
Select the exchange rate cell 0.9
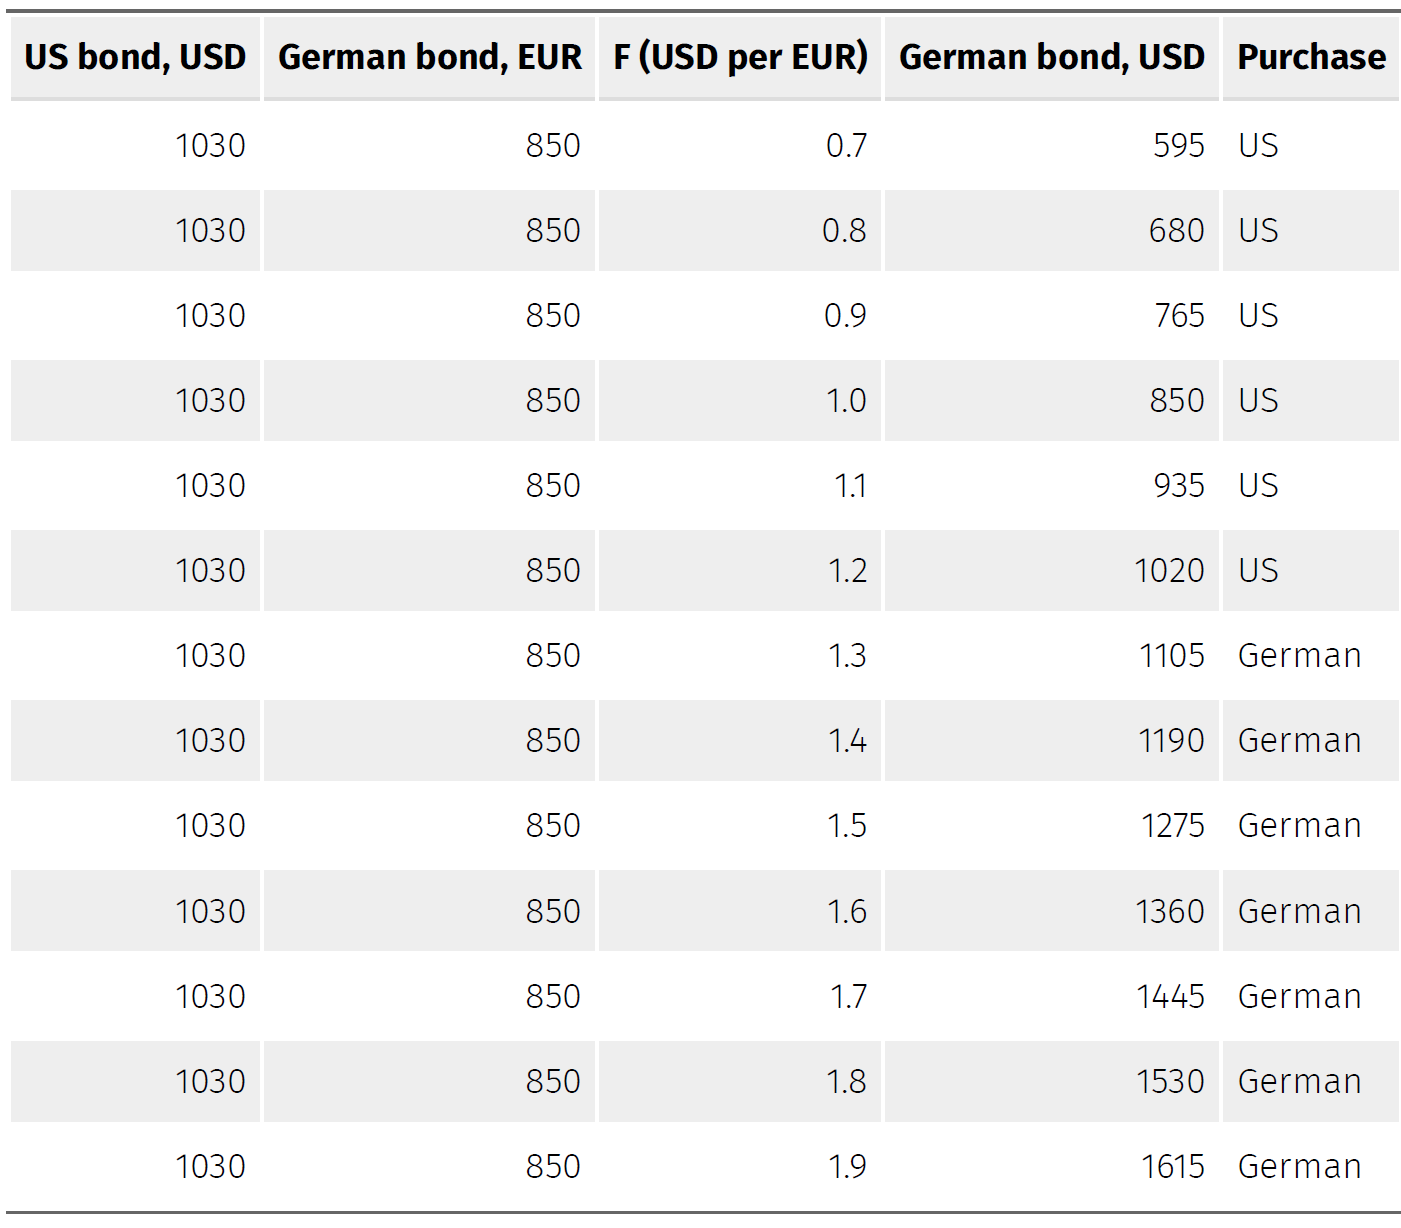click(x=845, y=316)
